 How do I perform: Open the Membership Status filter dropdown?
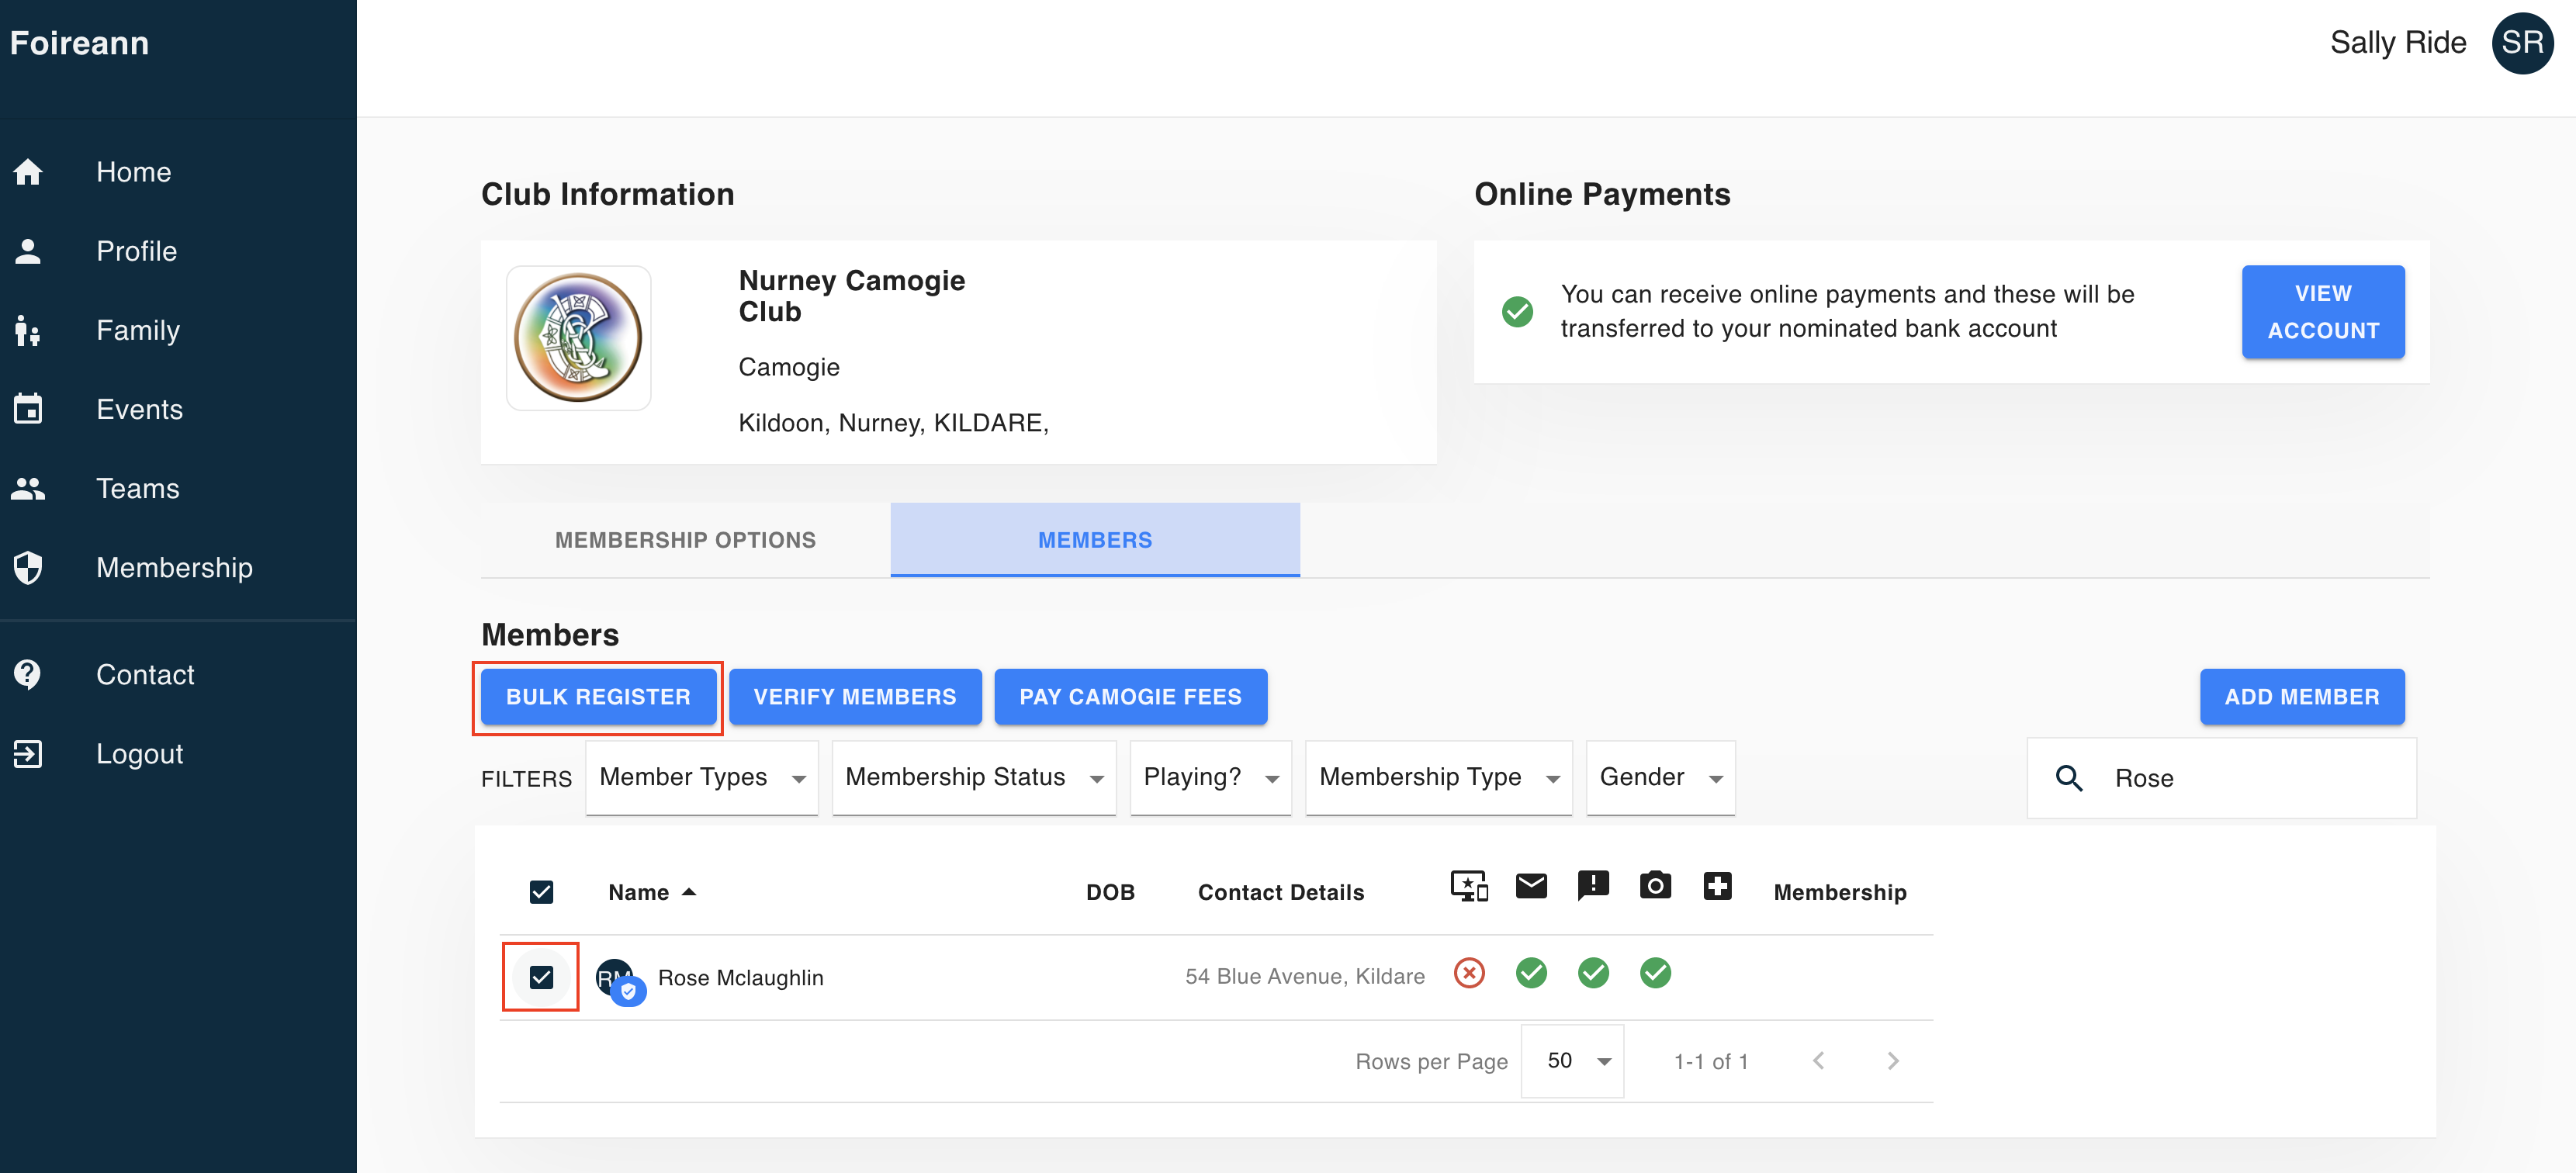click(x=974, y=778)
